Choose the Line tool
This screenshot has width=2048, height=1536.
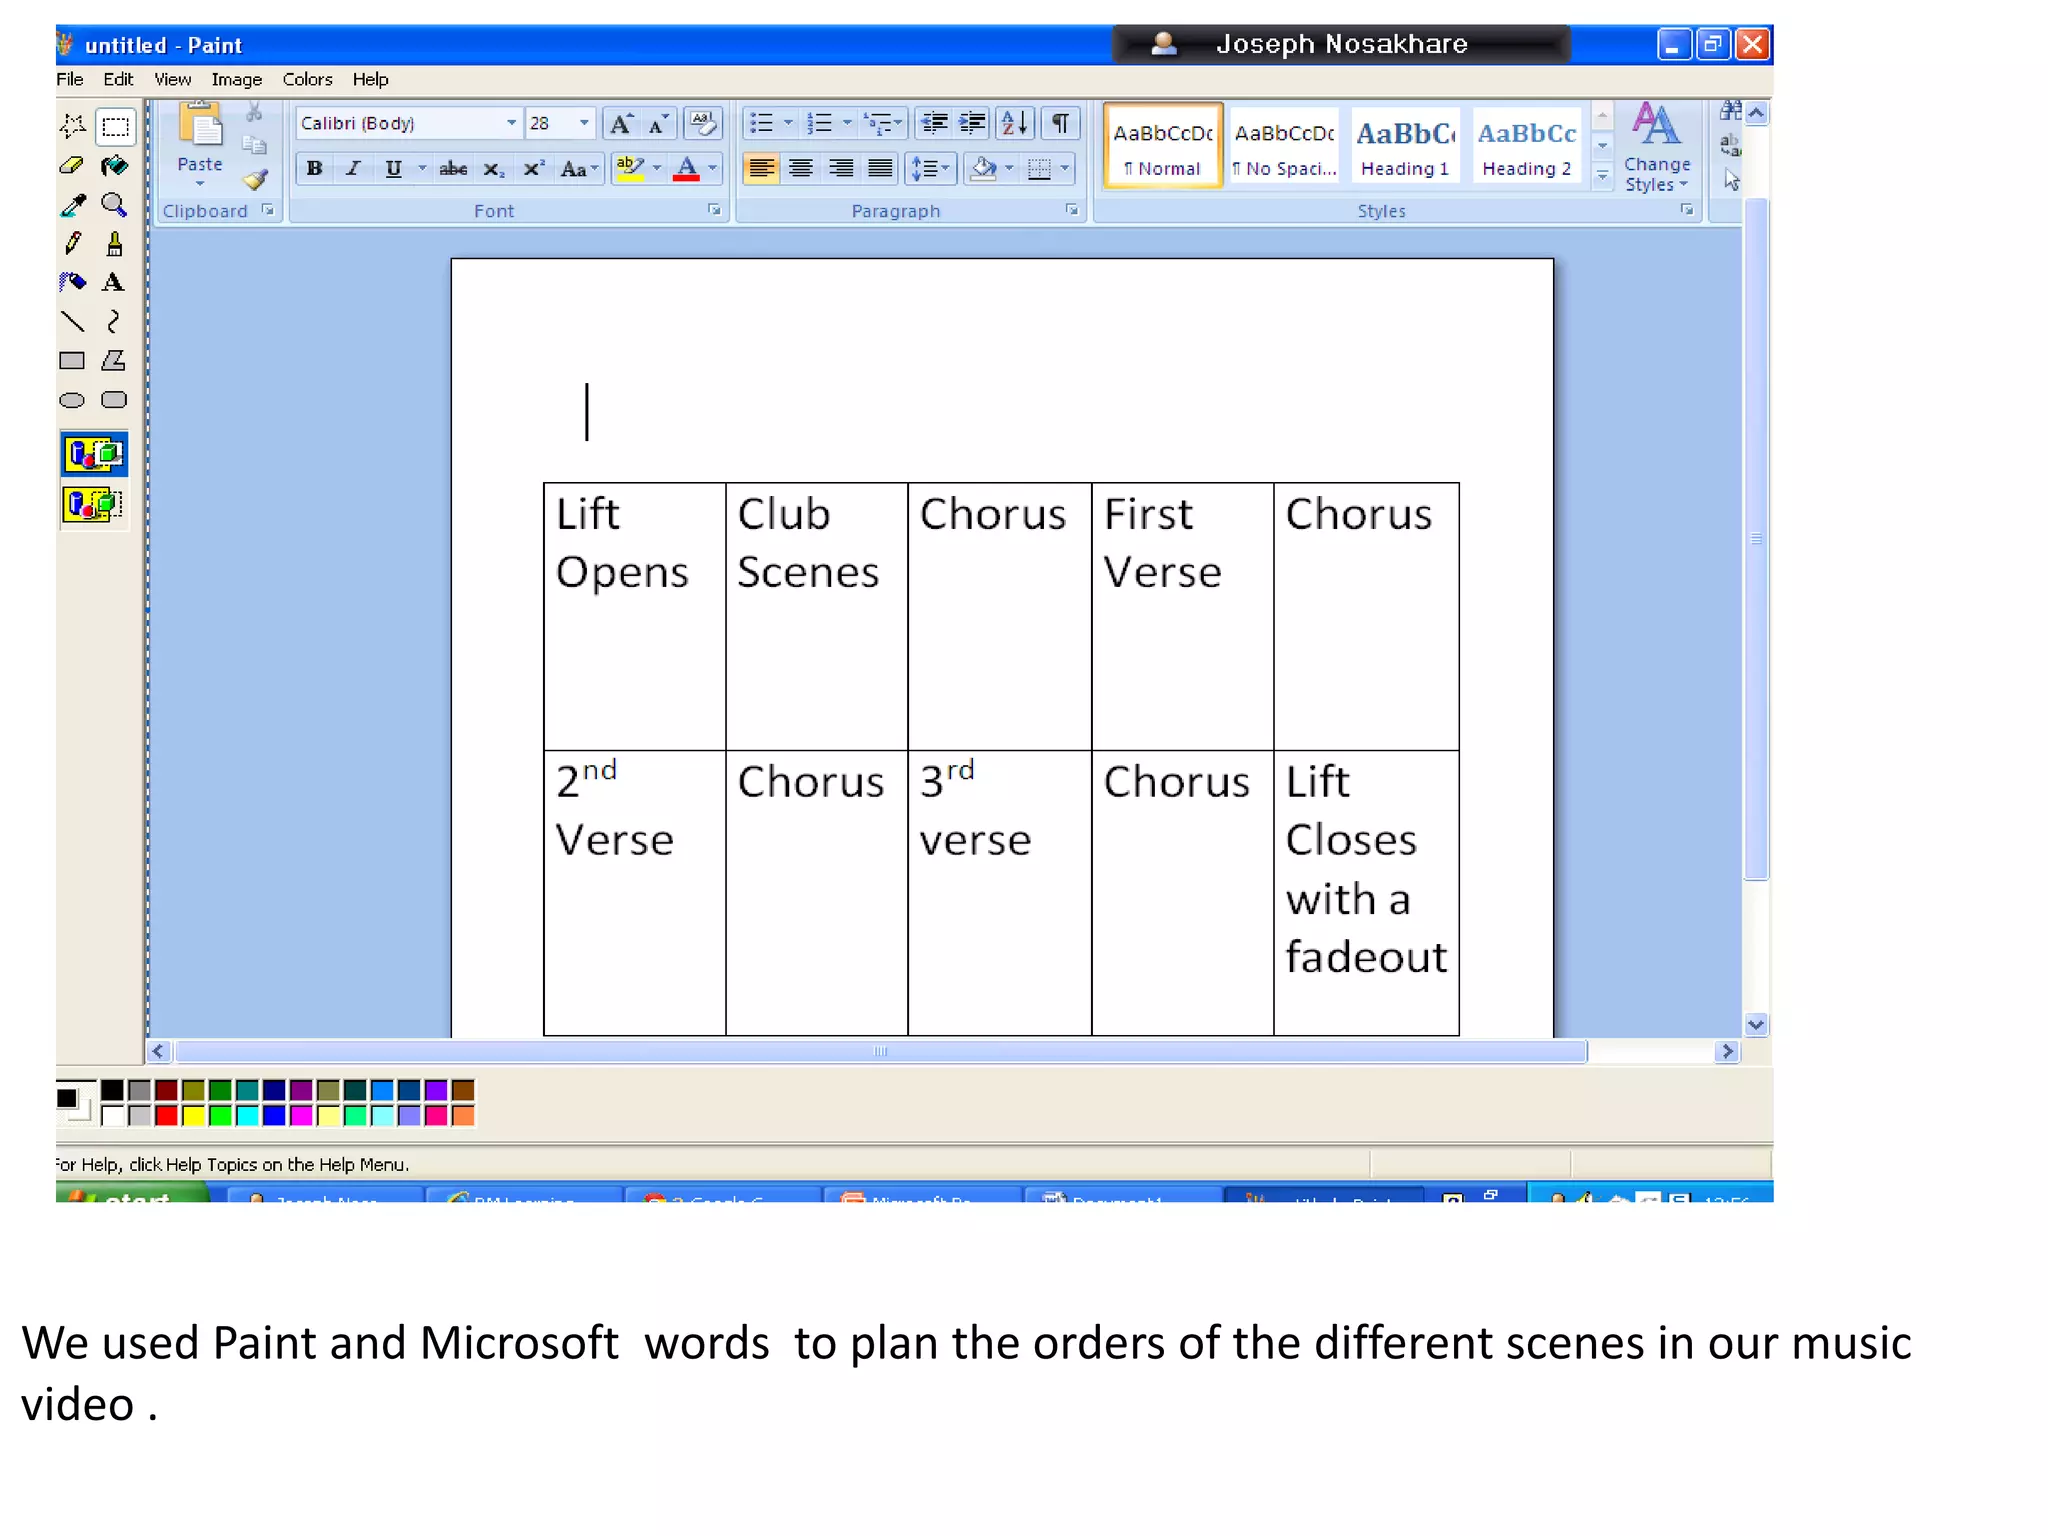pyautogui.click(x=72, y=321)
